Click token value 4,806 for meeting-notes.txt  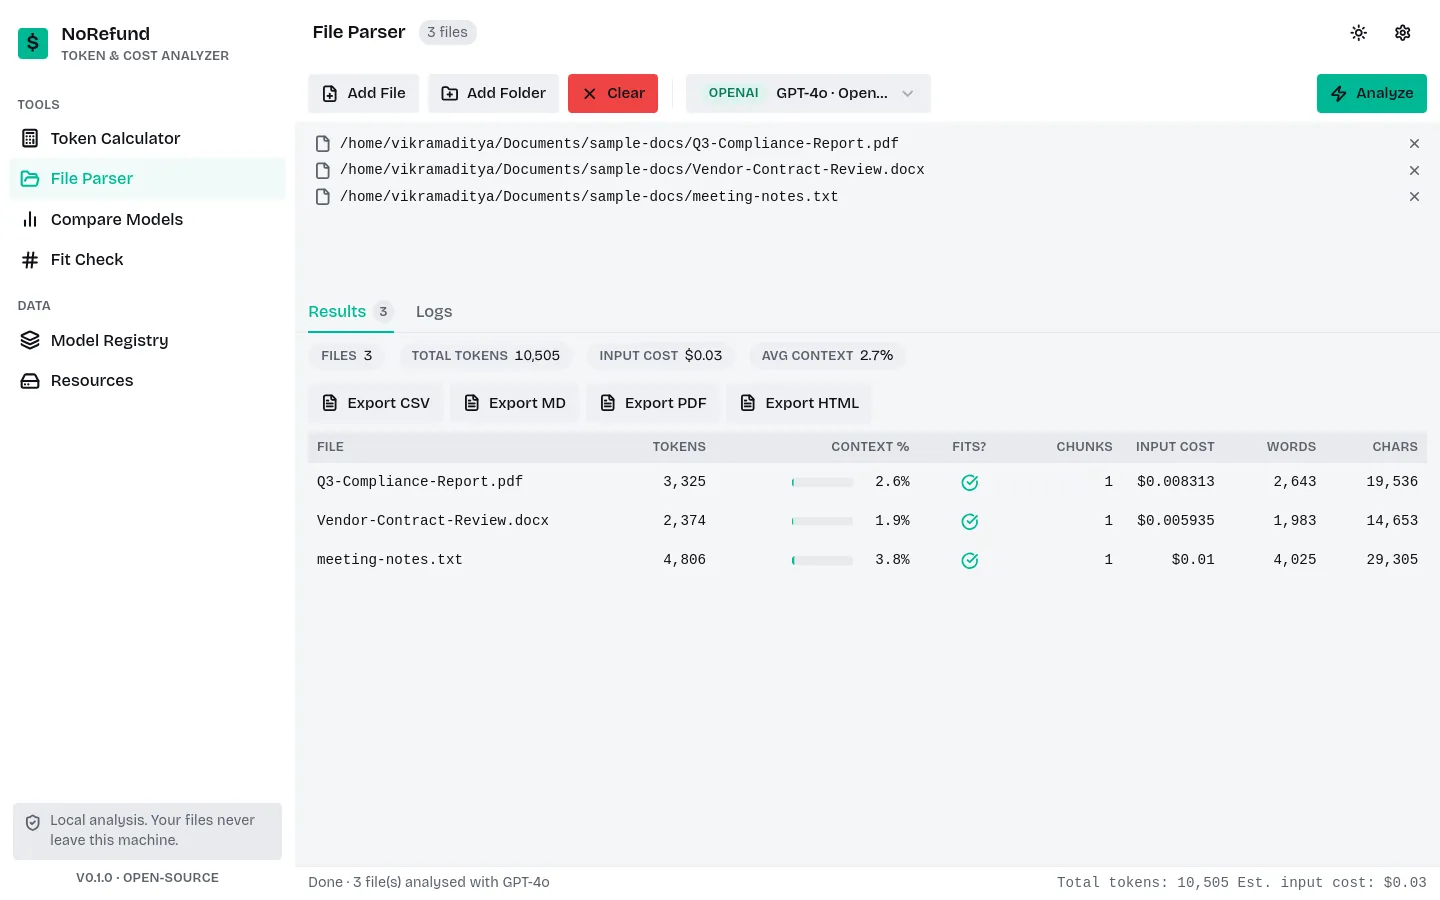pos(685,560)
